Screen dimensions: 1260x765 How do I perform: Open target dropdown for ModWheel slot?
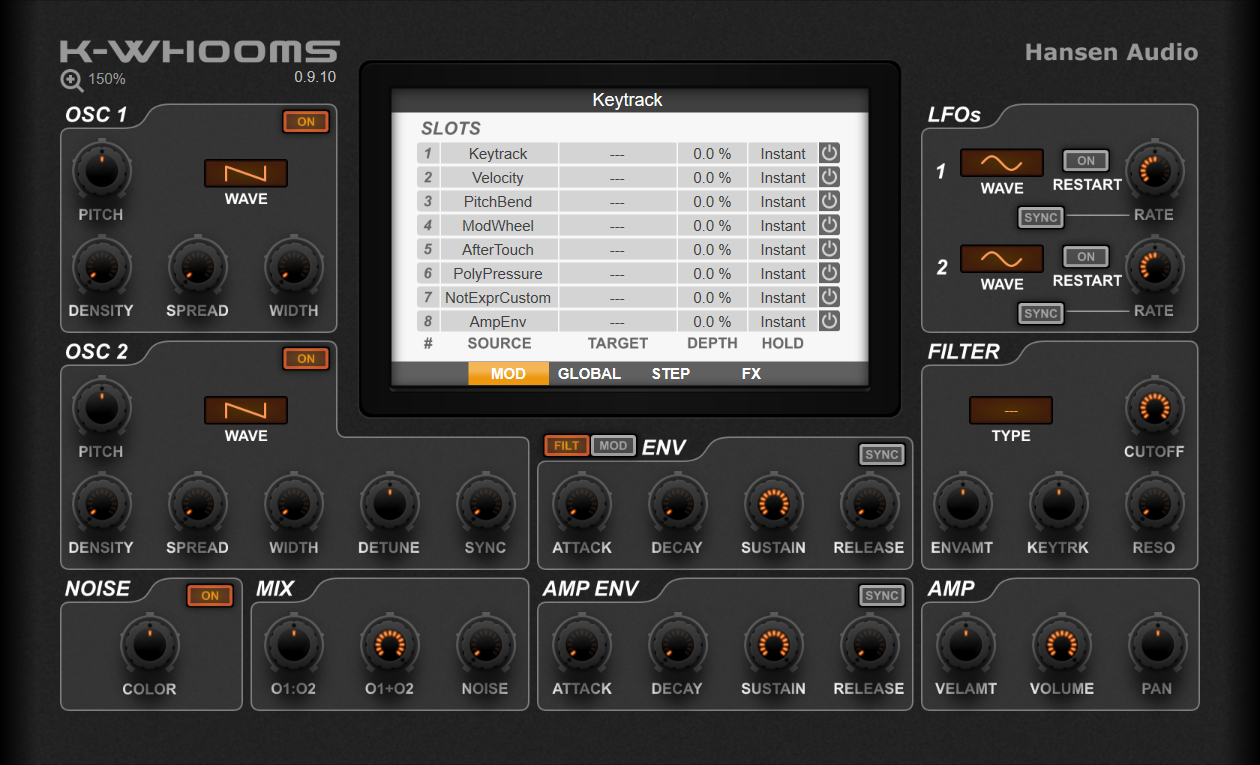(617, 225)
